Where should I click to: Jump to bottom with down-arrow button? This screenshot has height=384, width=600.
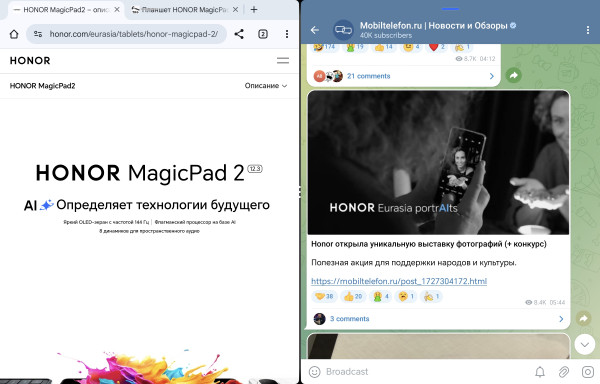point(584,345)
